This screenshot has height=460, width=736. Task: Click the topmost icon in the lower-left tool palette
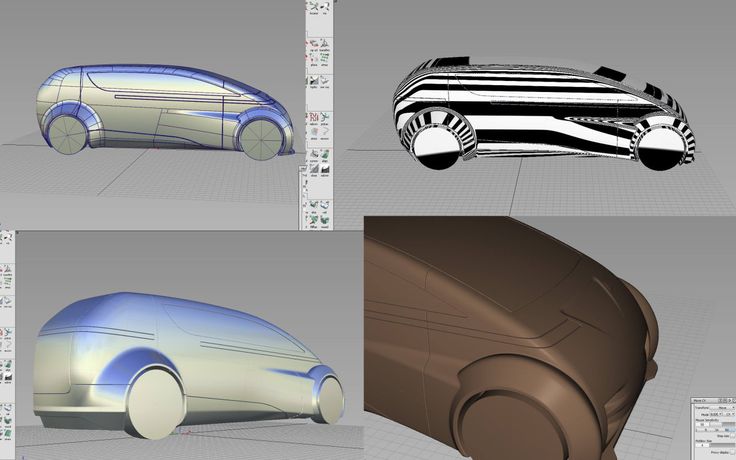click(5, 240)
